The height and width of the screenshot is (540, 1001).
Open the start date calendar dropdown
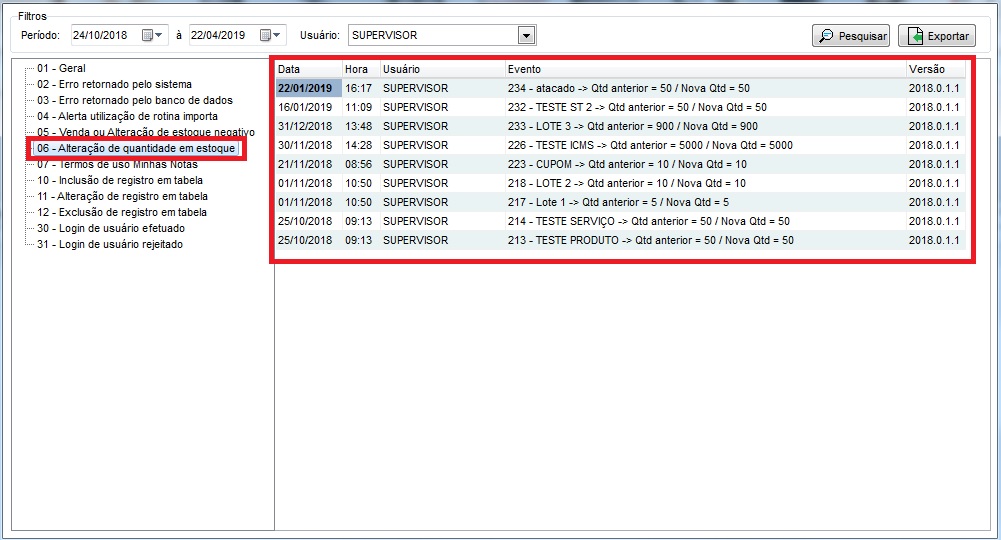point(152,35)
